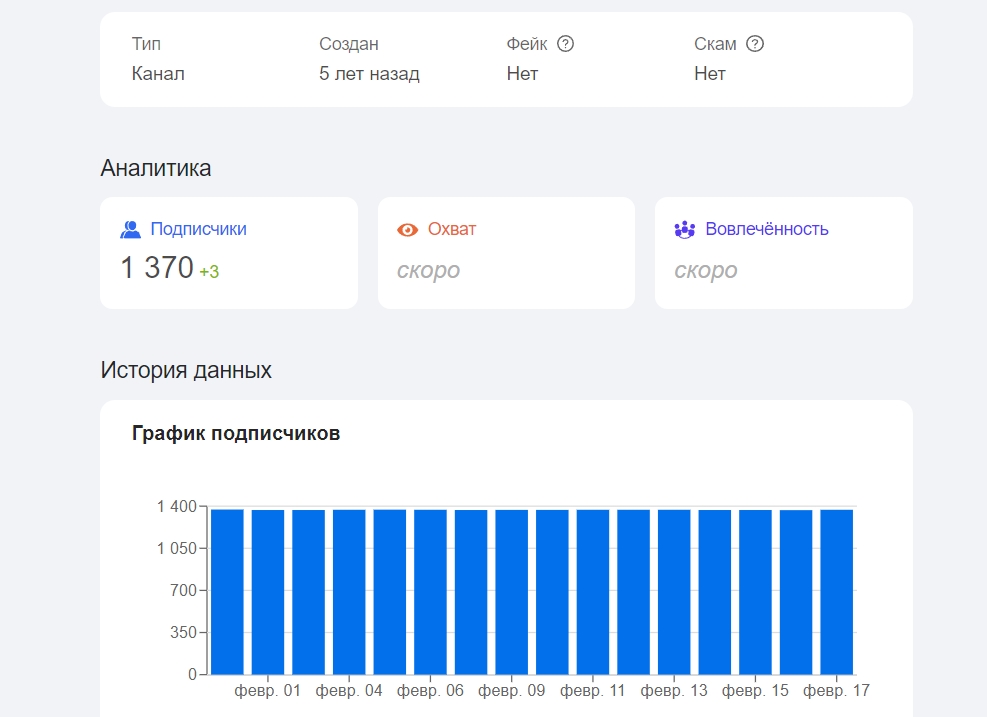Click the eye icon next to Охват

pos(407,230)
